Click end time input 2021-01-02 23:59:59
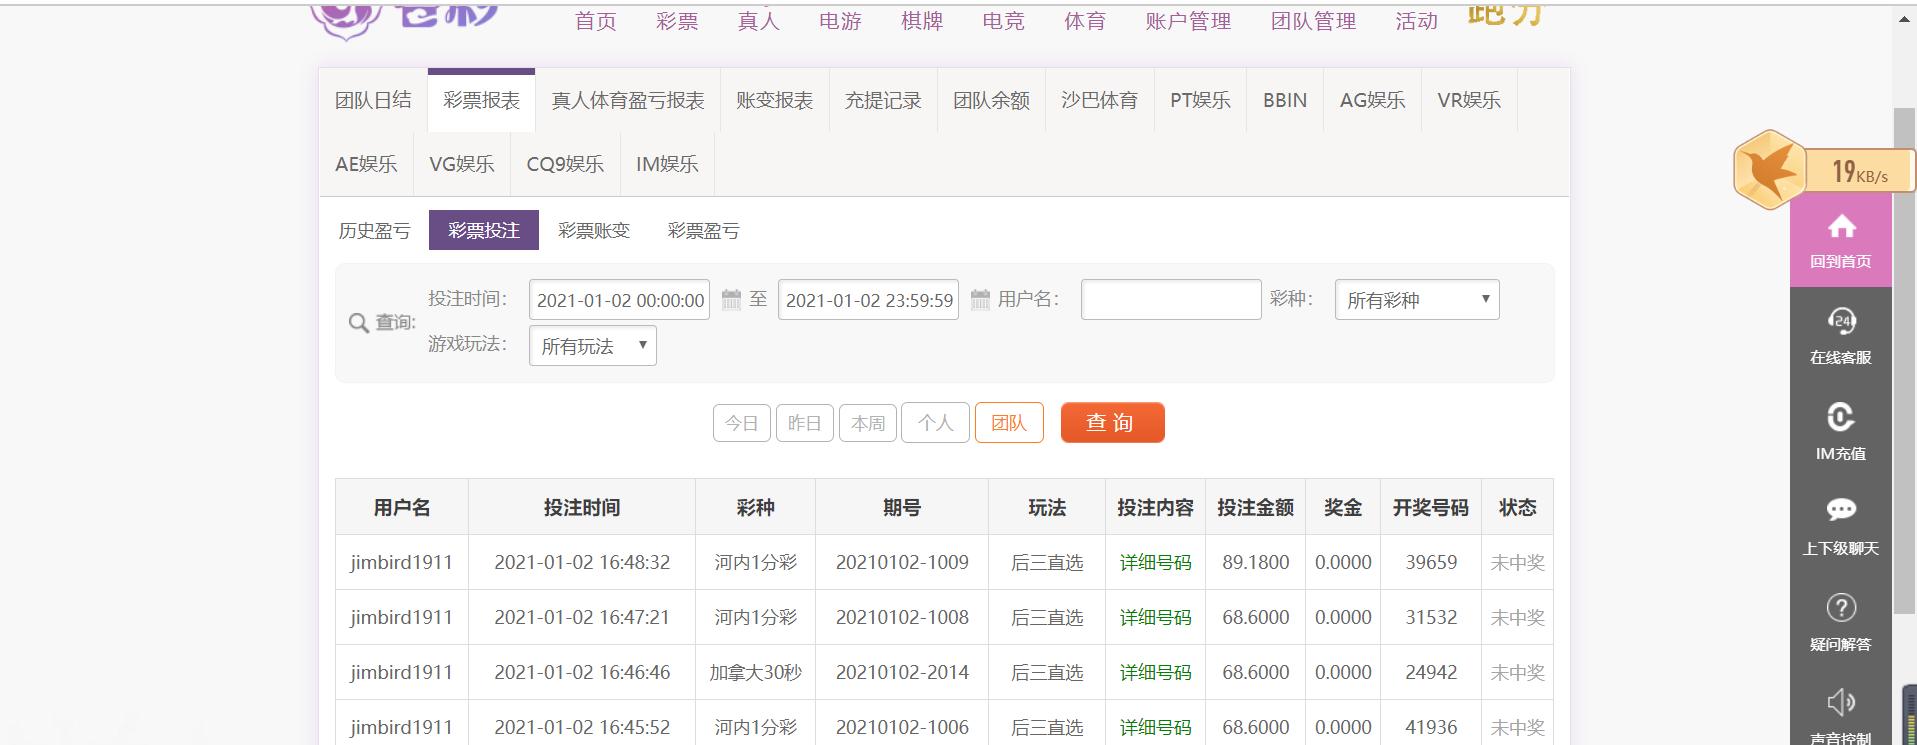Screen dimensions: 1917x745 pos(868,300)
